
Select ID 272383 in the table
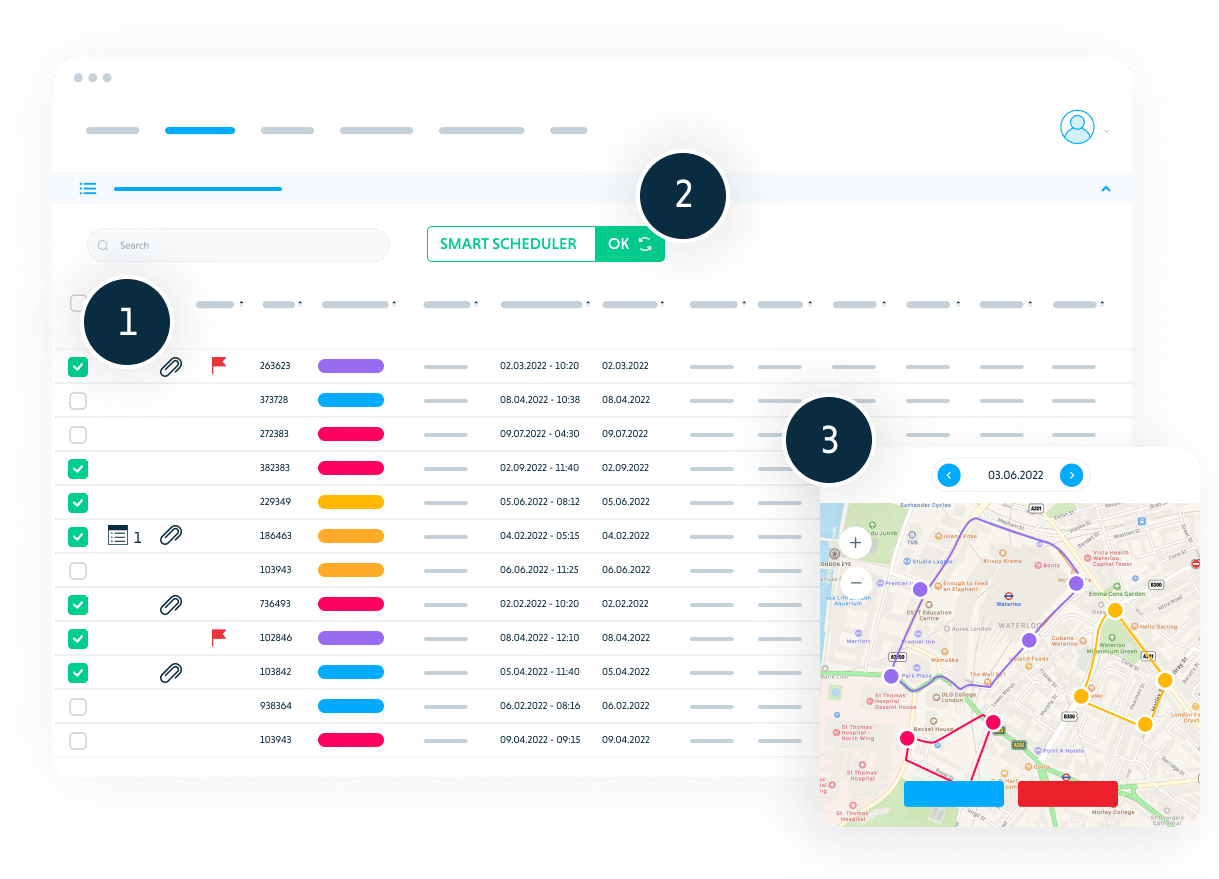point(274,434)
